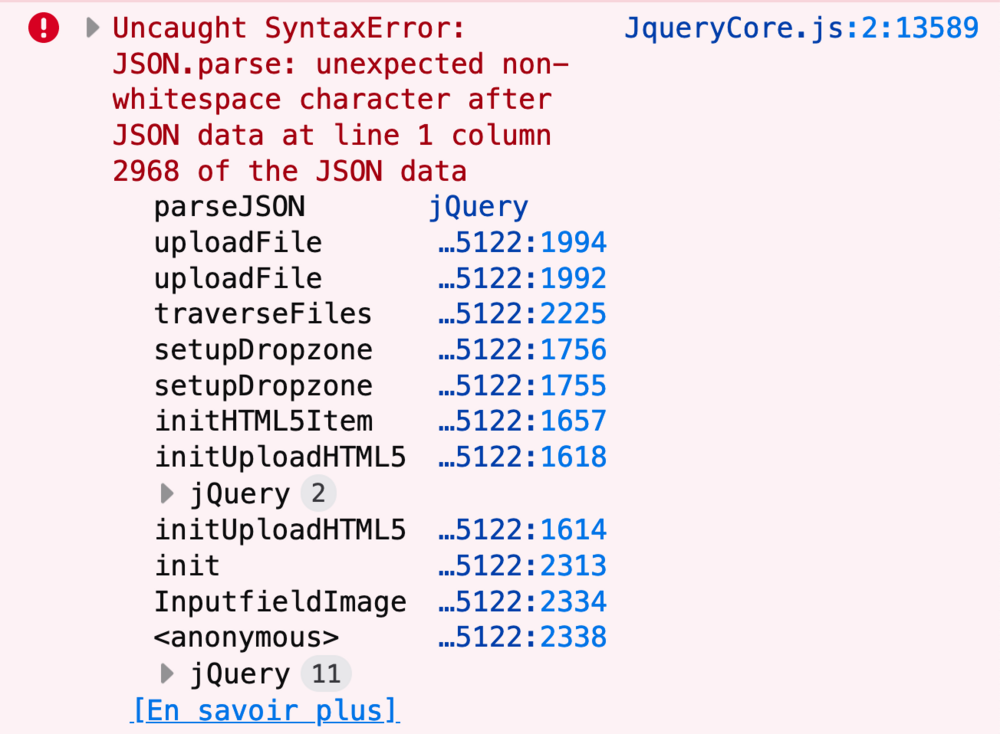Open InputfieldImage location 5122:2334

pos(523,602)
